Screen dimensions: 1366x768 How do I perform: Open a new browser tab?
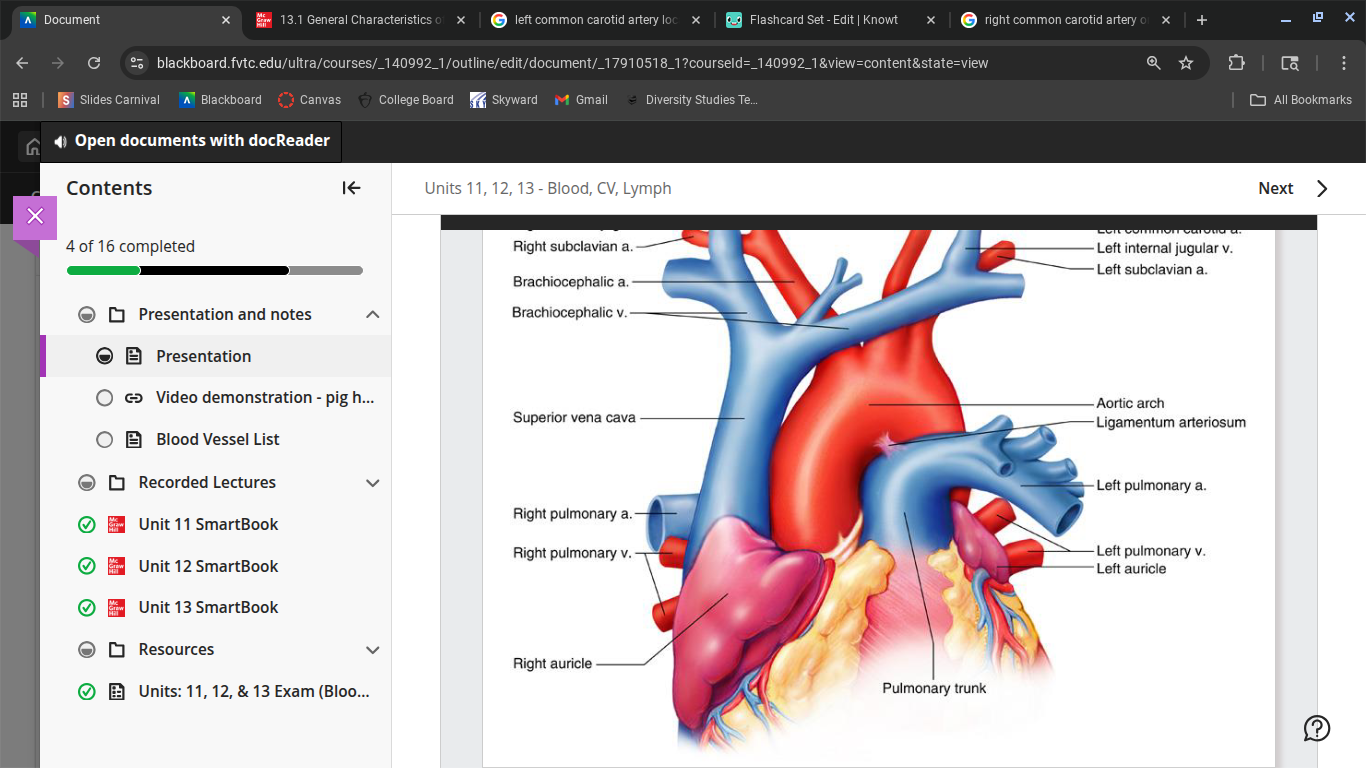point(1202,20)
